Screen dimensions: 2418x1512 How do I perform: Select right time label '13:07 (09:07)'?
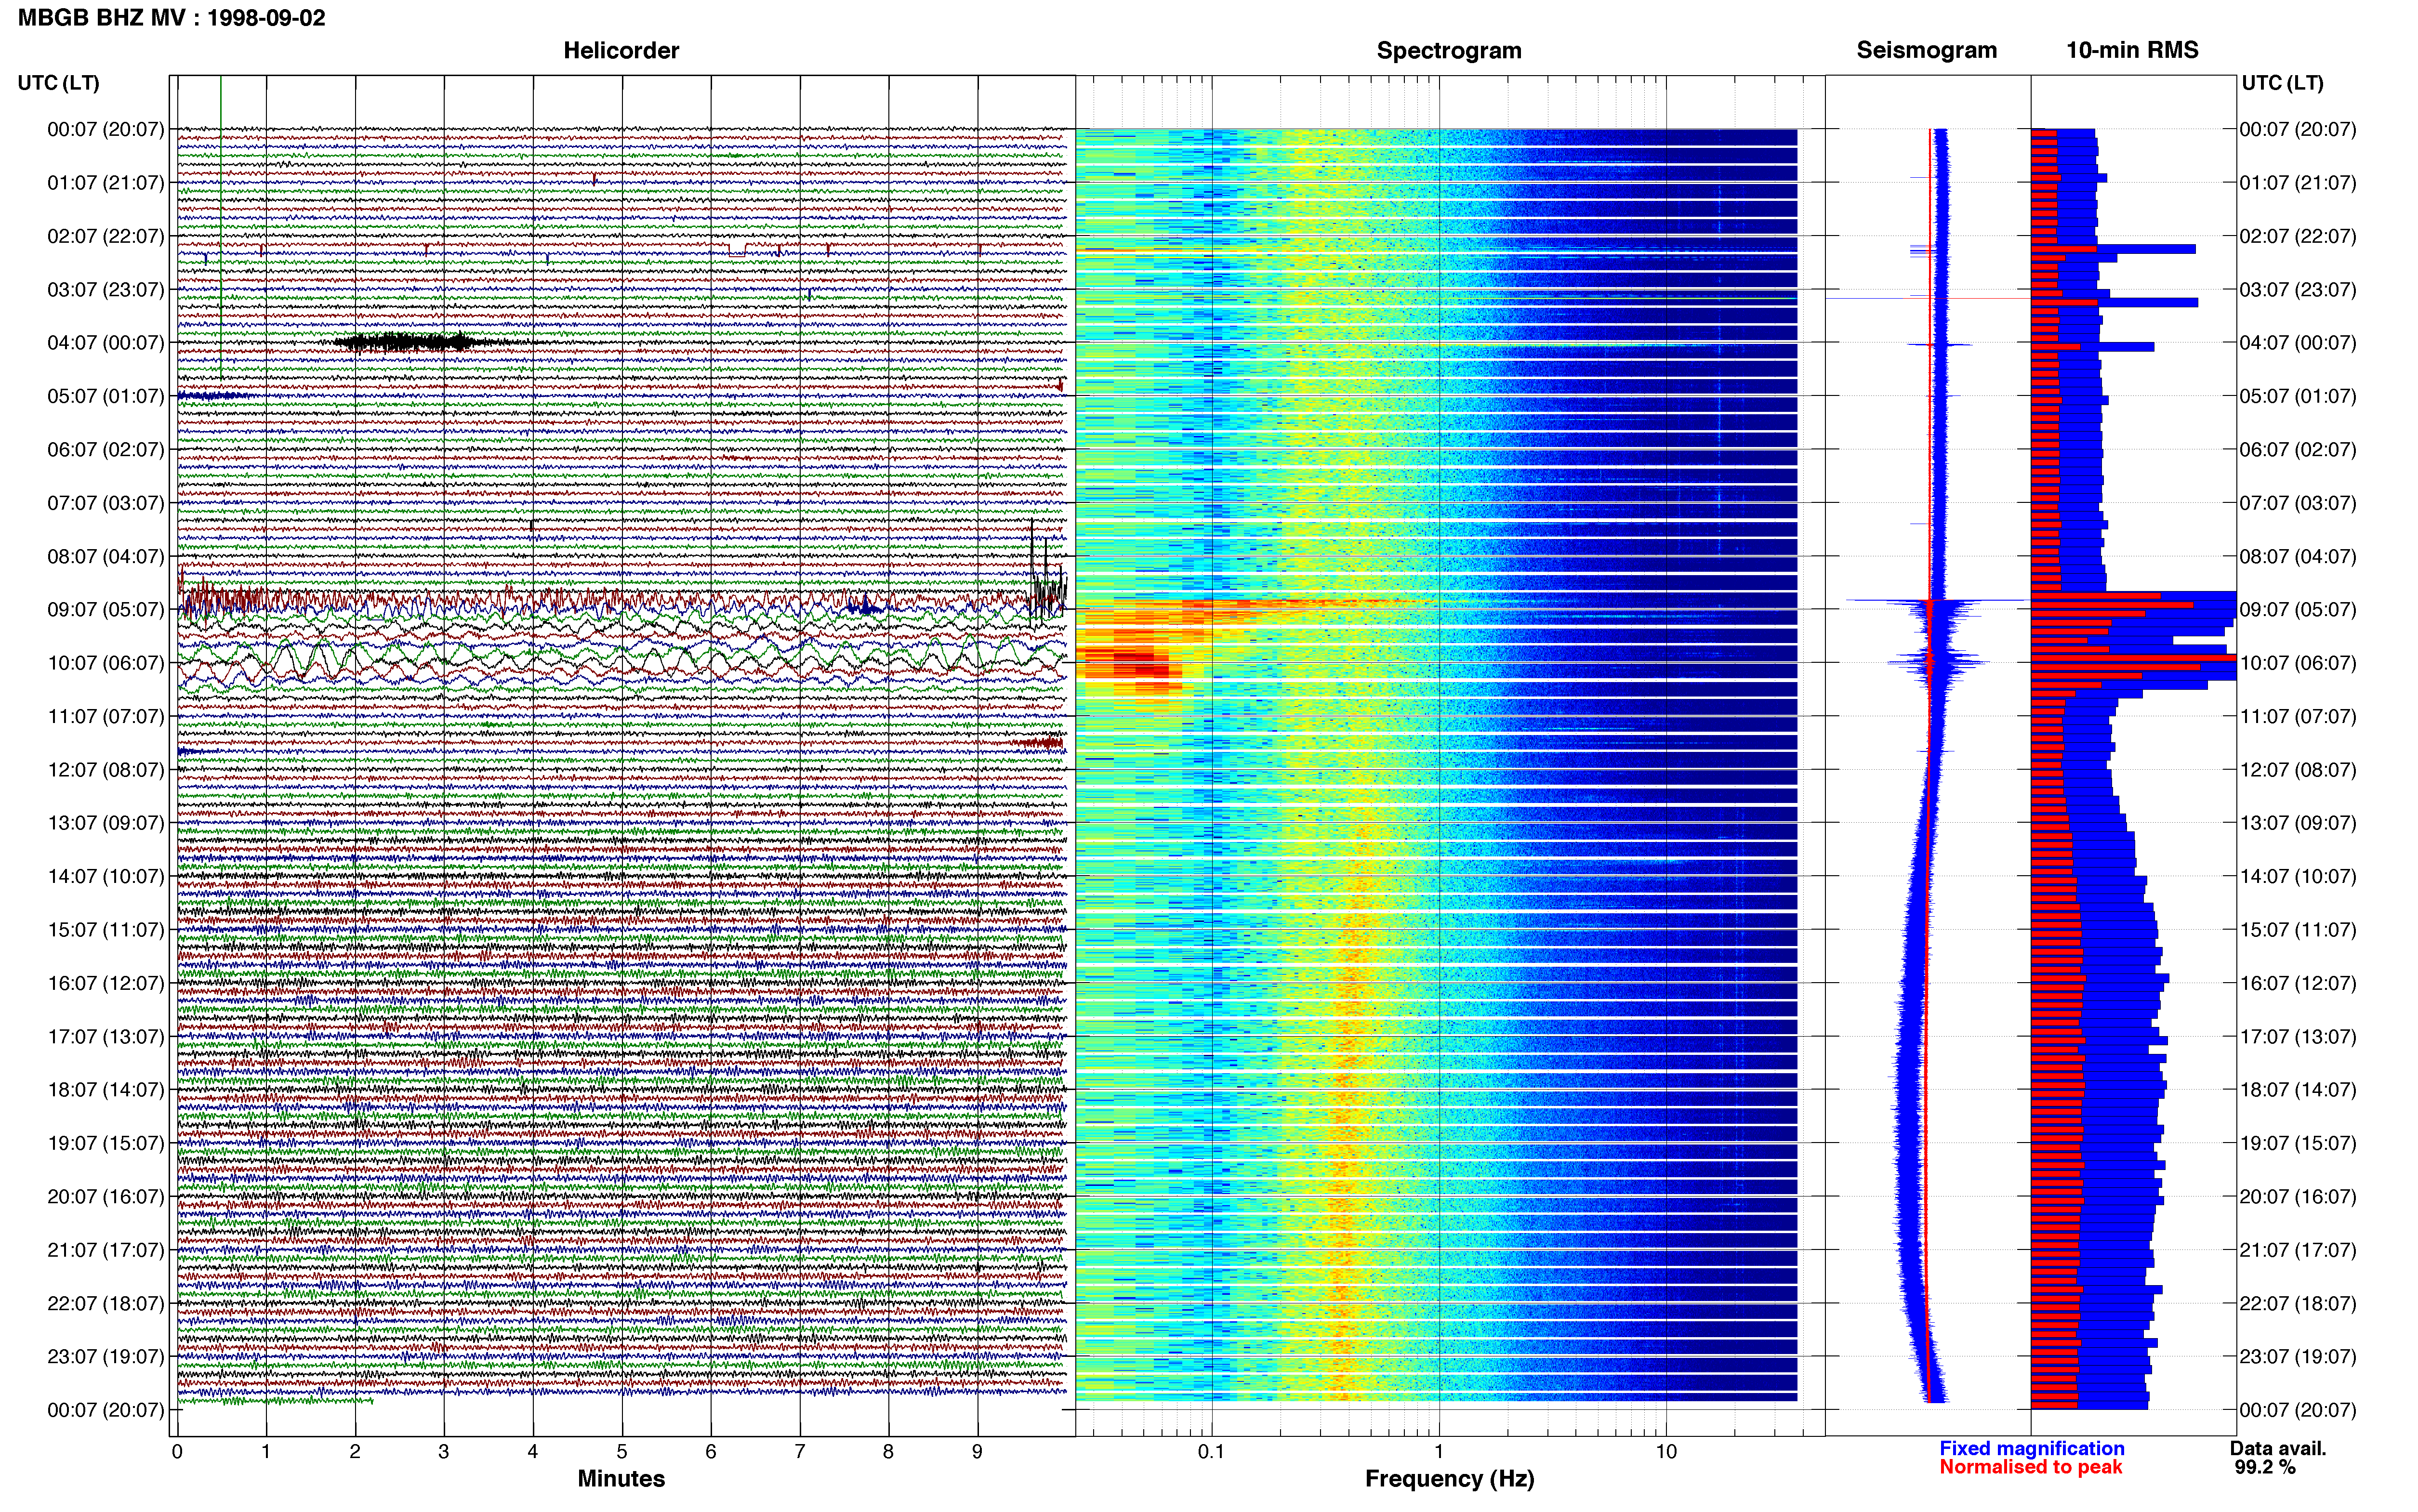tap(2297, 823)
